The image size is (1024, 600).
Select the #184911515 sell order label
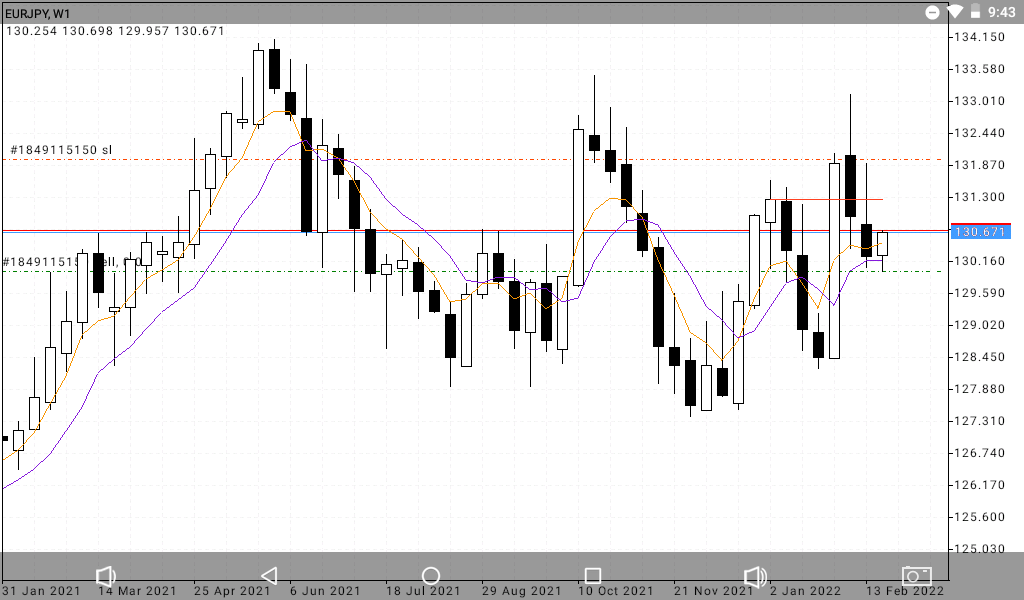click(x=72, y=262)
